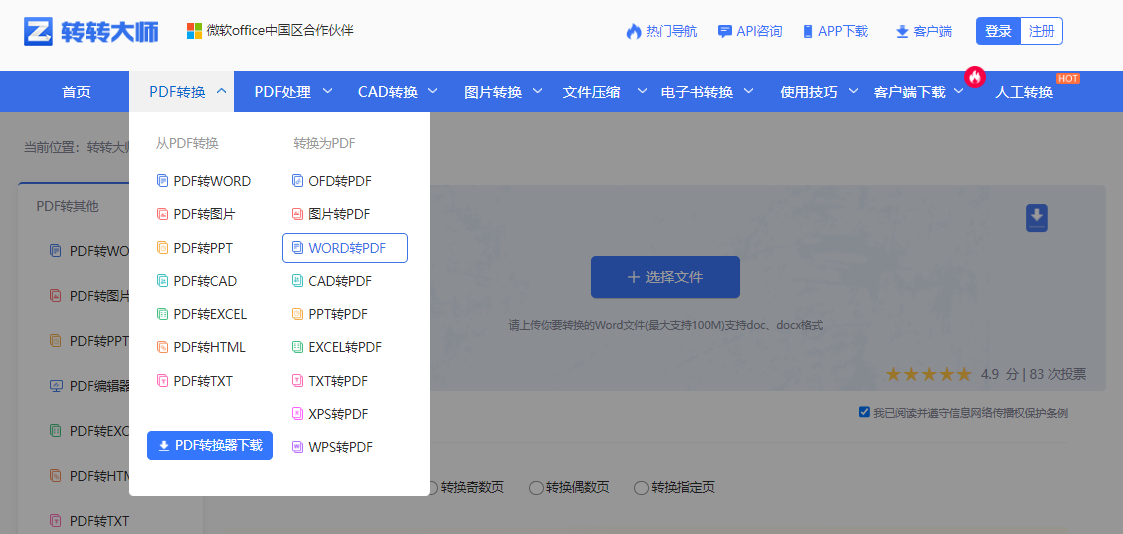Choose PDF转PPT text in the dropdown menu
The height and width of the screenshot is (534, 1123).
coord(203,248)
